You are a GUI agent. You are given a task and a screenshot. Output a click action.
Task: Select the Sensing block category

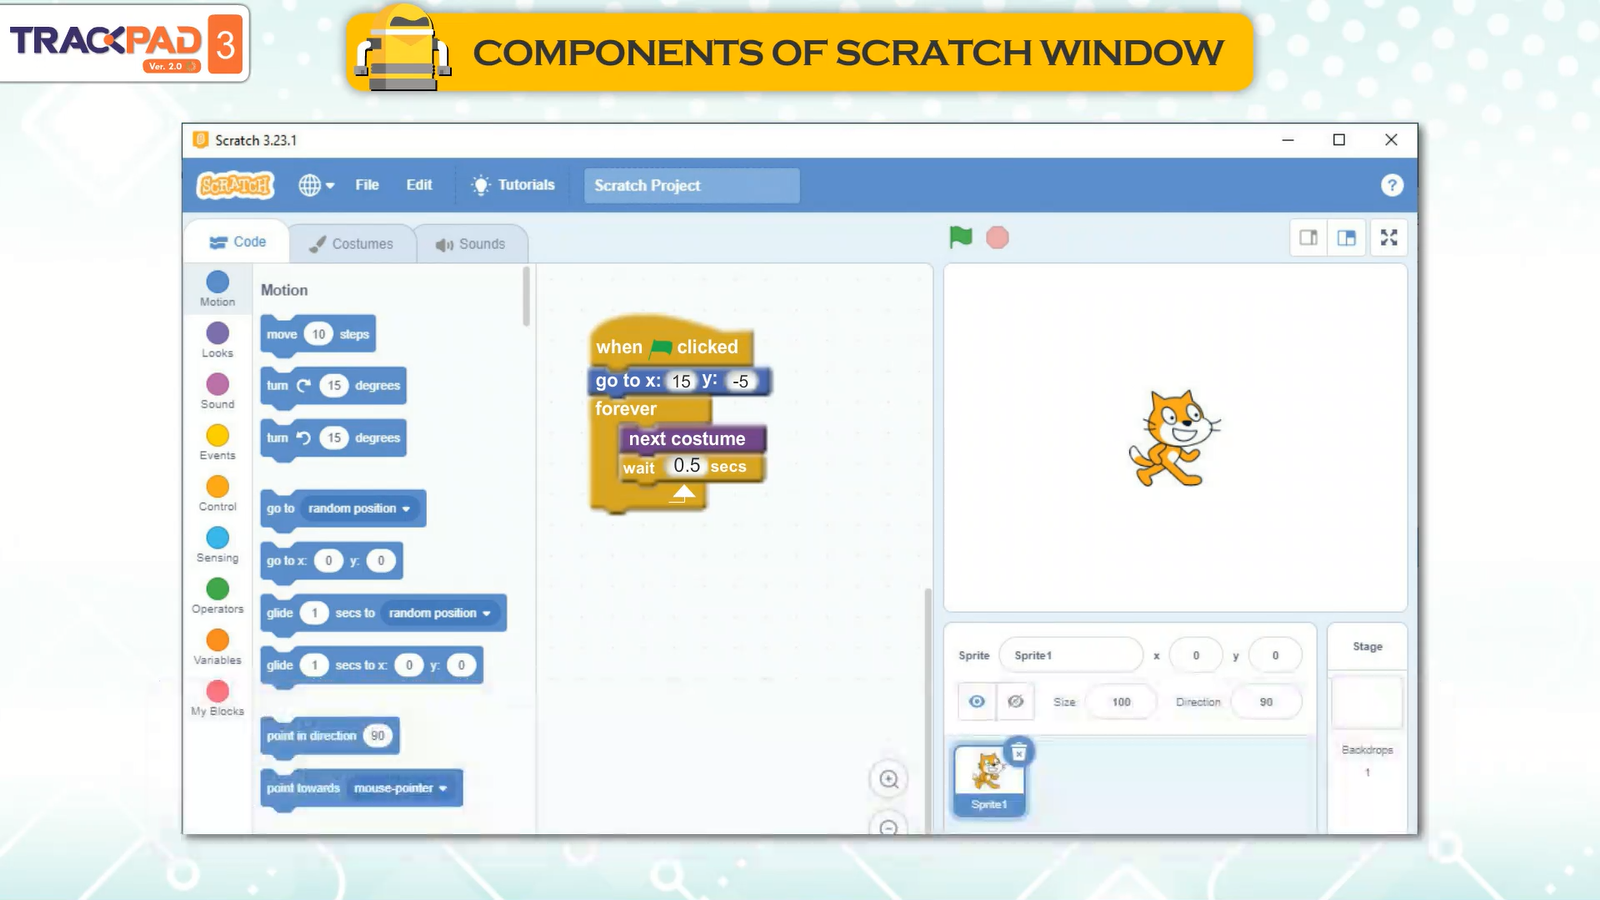click(217, 544)
